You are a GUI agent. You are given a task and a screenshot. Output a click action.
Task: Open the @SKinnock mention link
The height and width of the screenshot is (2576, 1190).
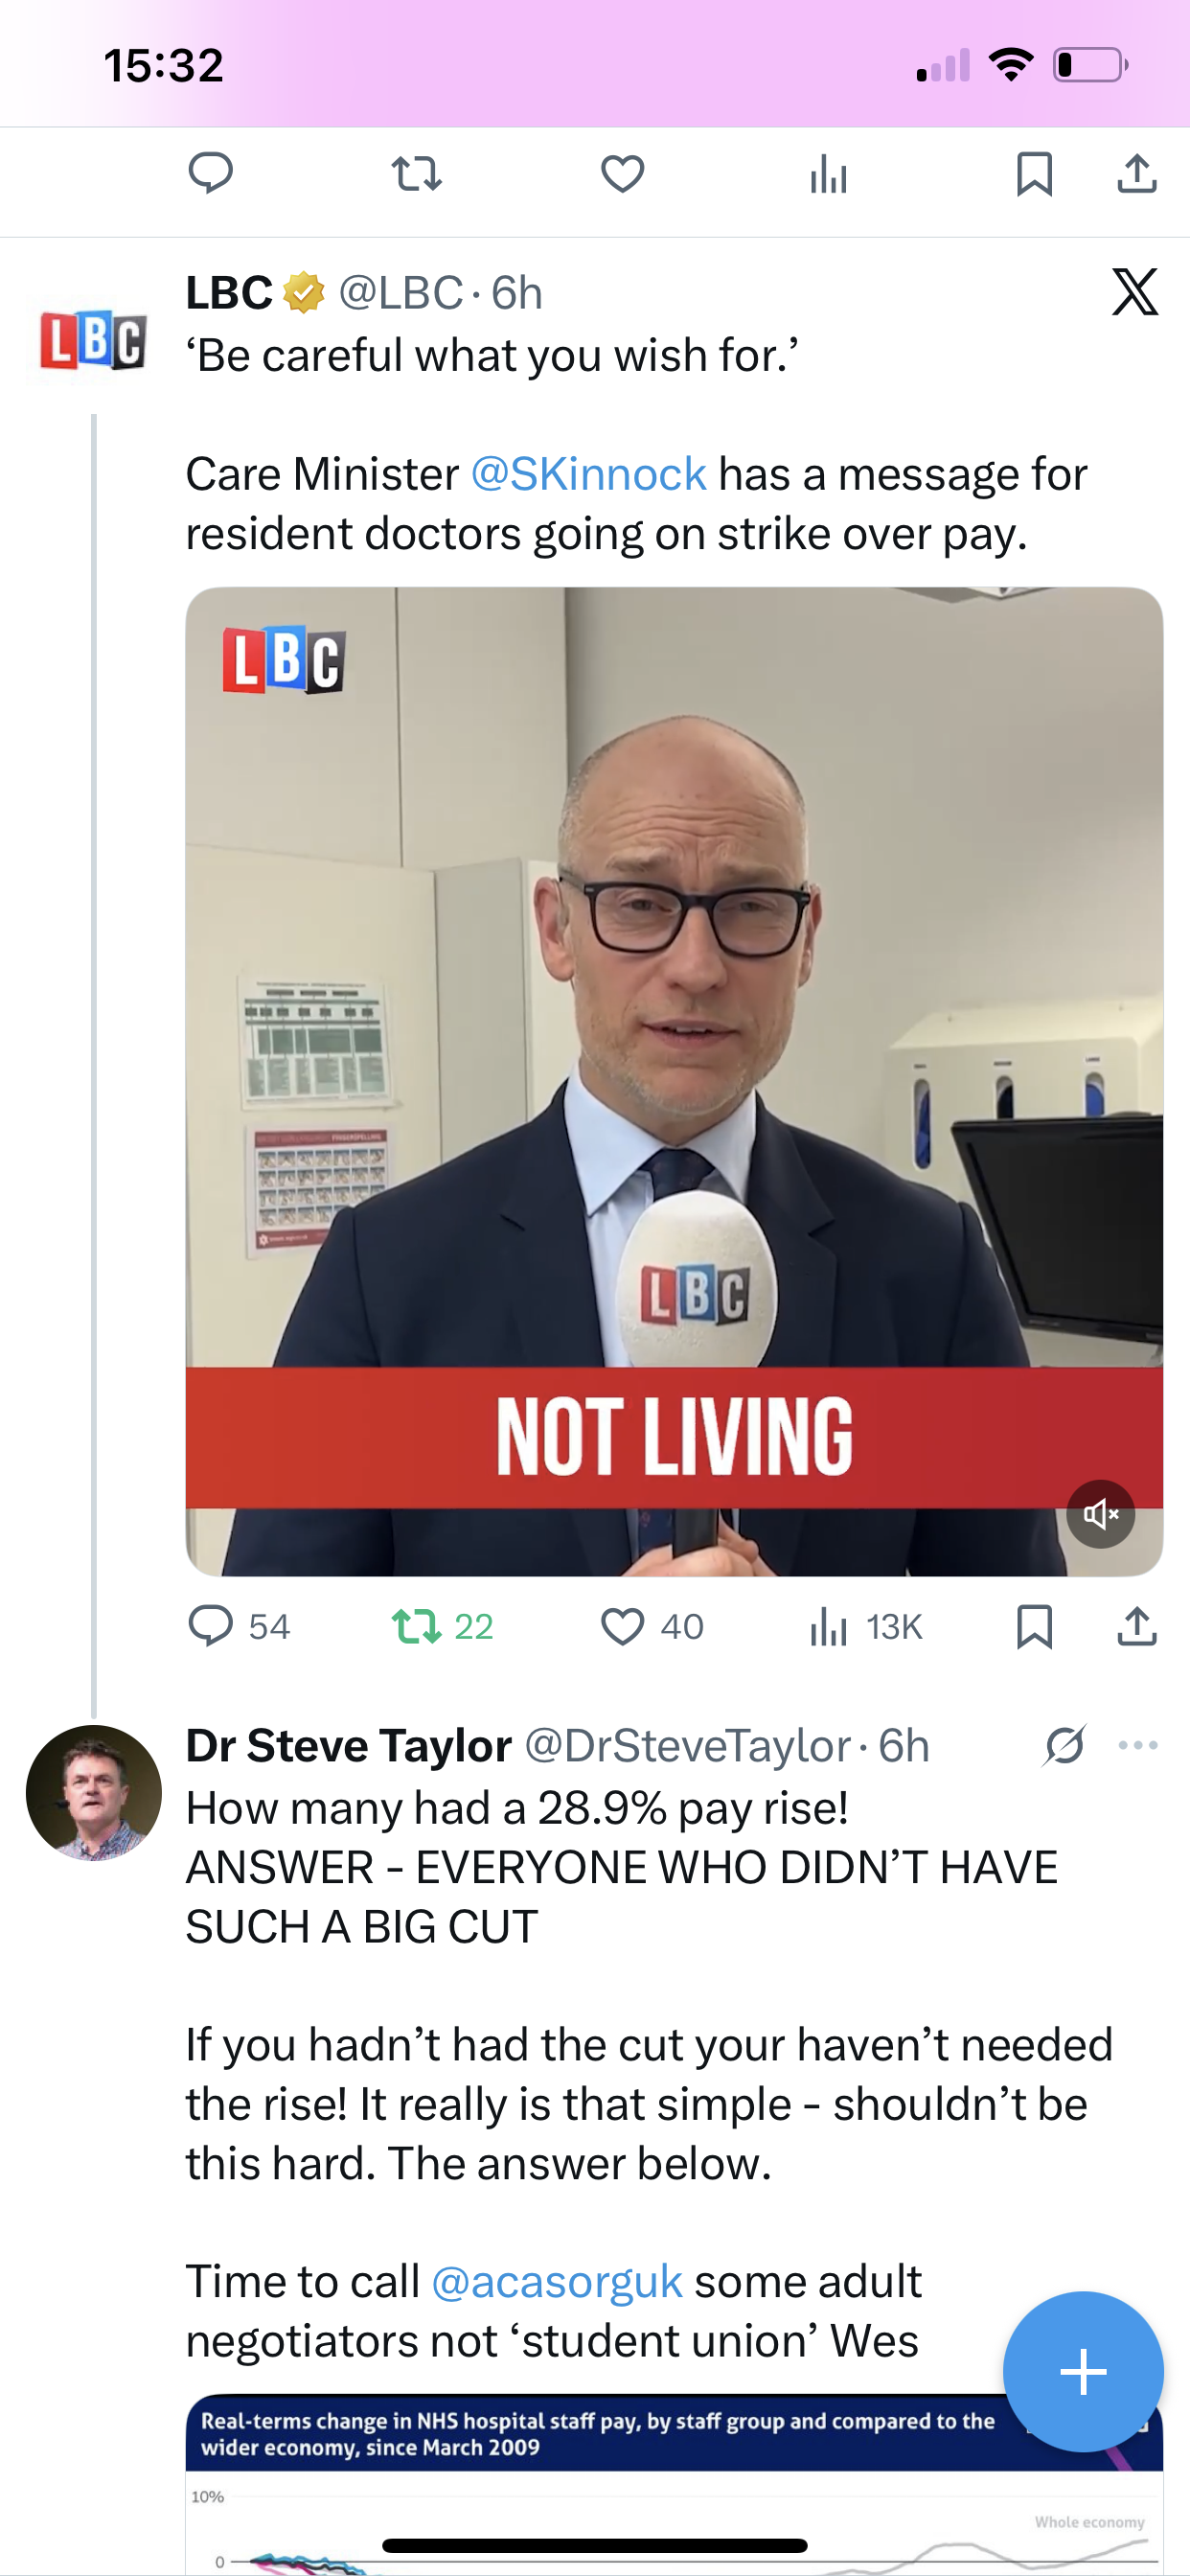589,474
